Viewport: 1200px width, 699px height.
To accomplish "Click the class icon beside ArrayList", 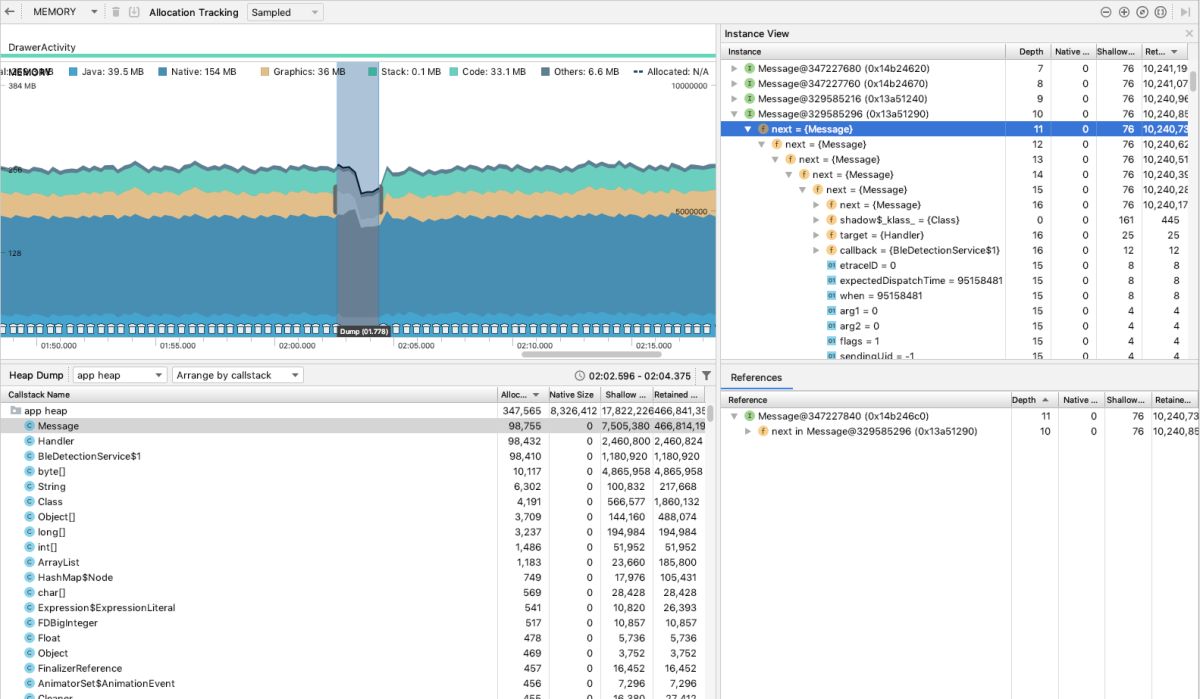I will click(x=29, y=562).
